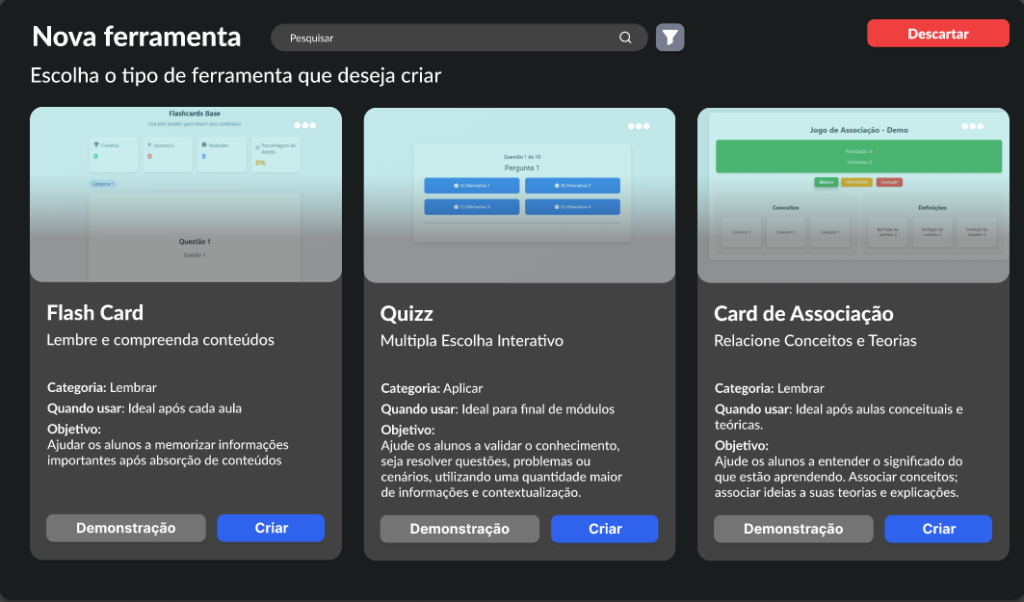Open the Quizz Demonstração
The height and width of the screenshot is (602, 1024).
point(459,528)
